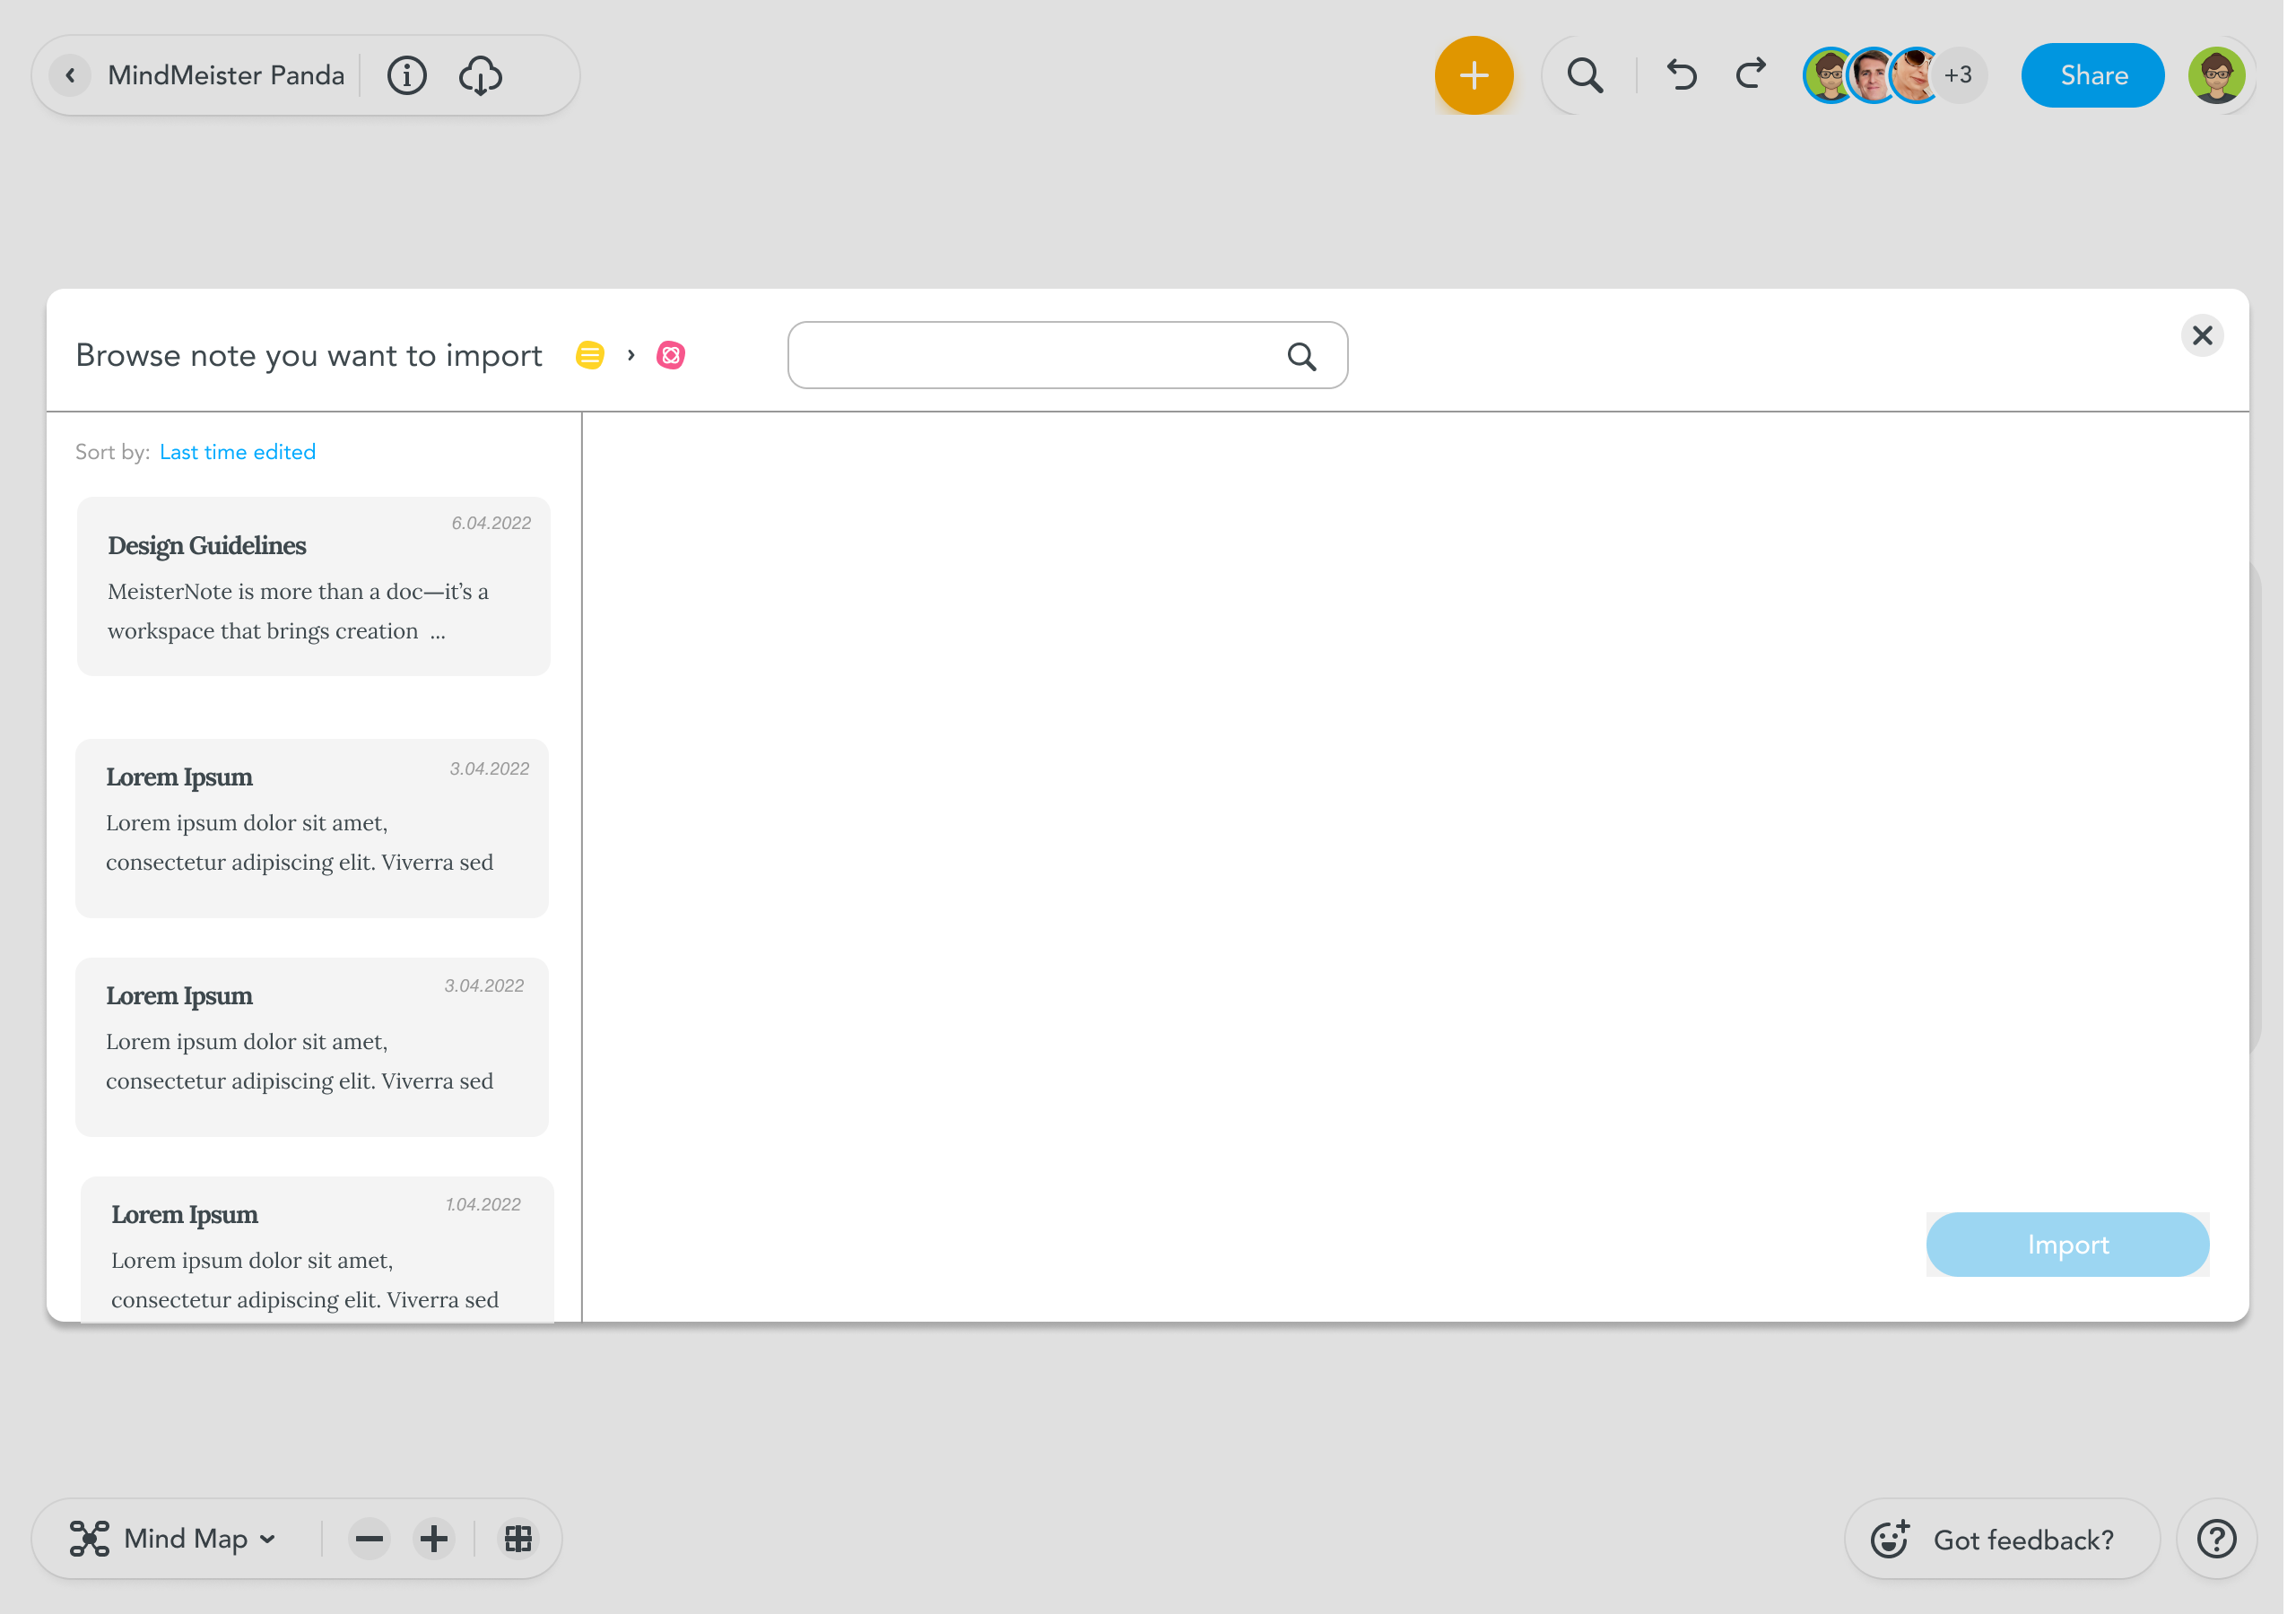Click the yellow MeisterNote breadcrumb icon
The image size is (2296, 1614).
click(x=590, y=355)
